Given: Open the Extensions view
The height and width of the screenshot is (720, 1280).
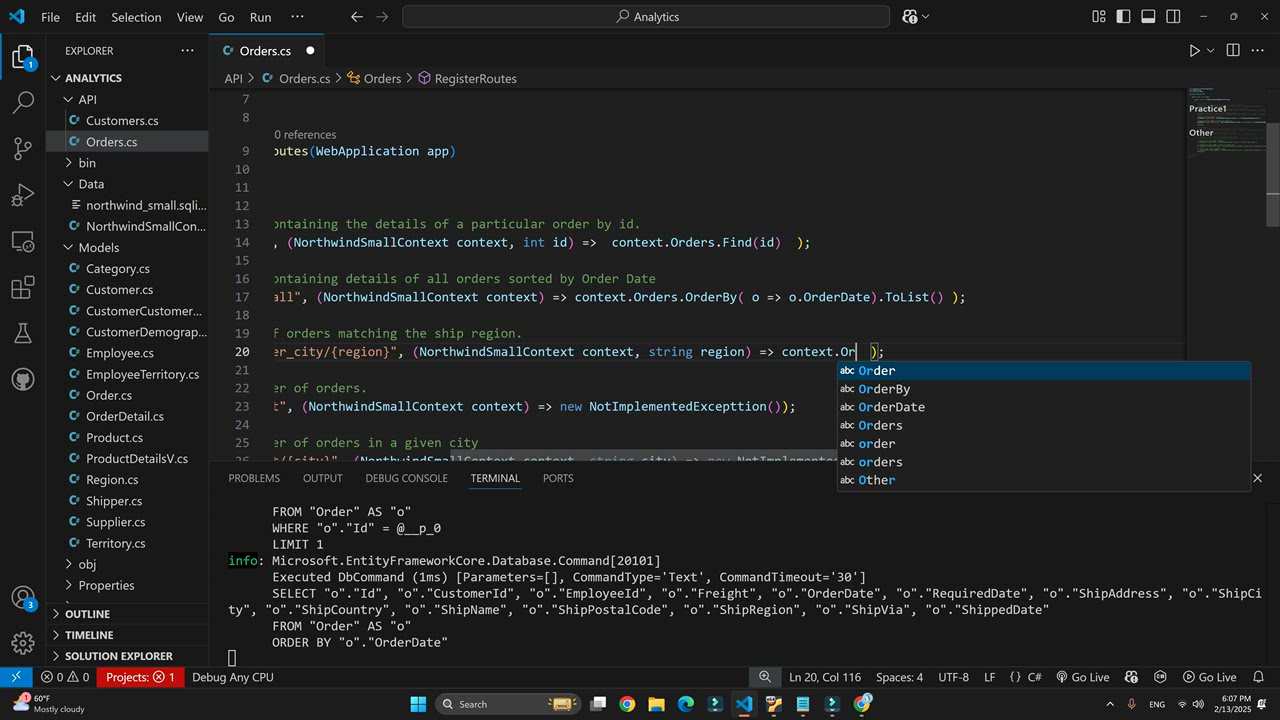Looking at the screenshot, I should 23,289.
